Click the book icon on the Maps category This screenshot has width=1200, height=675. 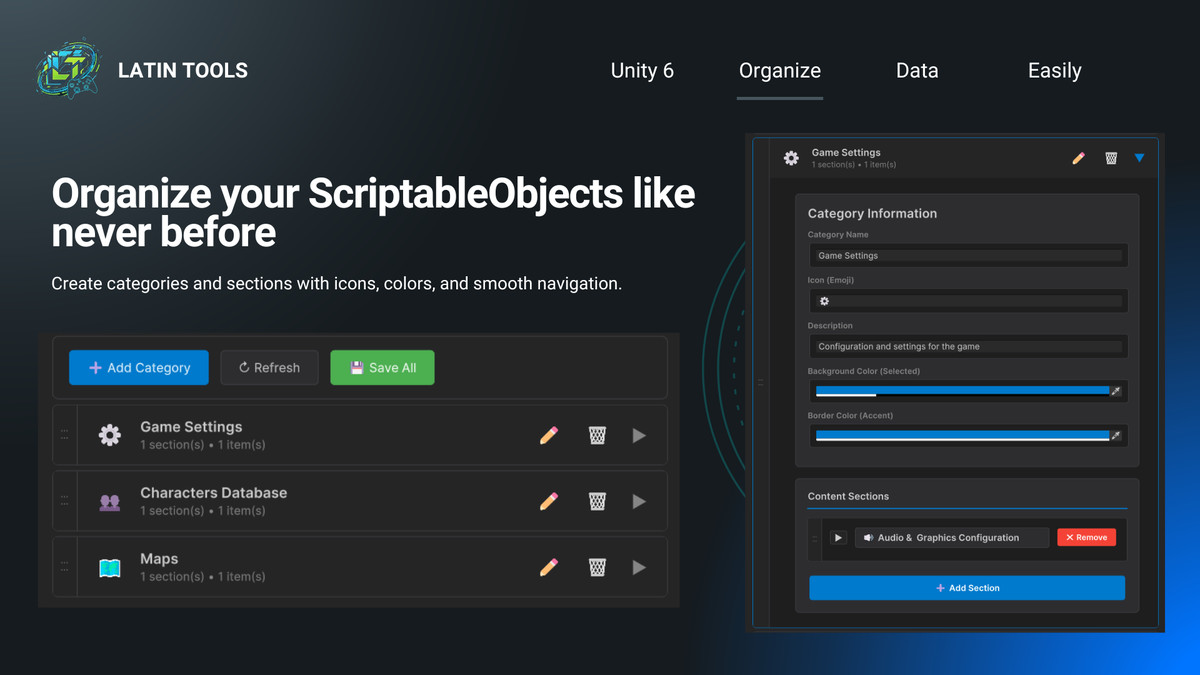[110, 566]
